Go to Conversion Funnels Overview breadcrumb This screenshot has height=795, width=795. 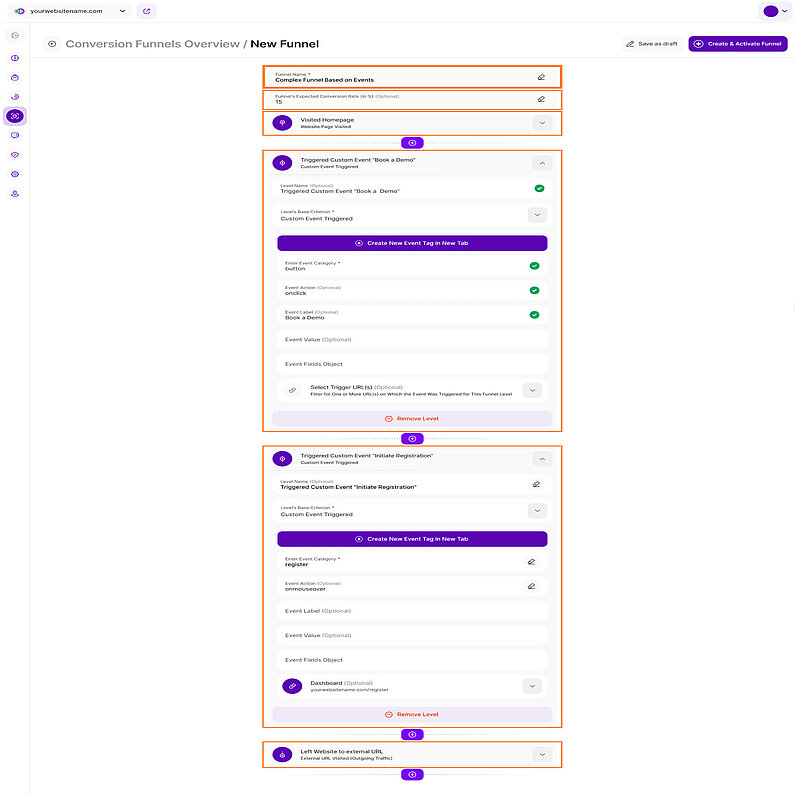[152, 44]
